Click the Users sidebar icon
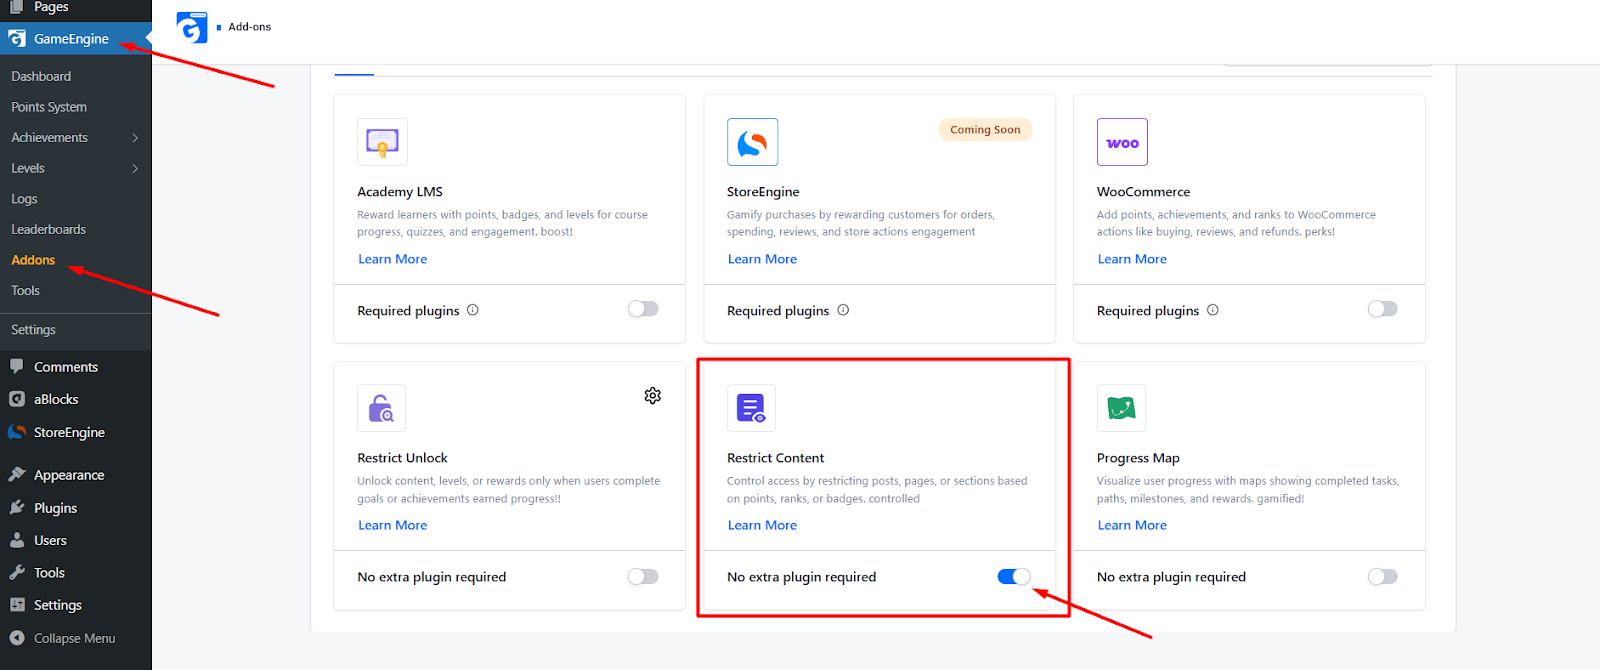The height and width of the screenshot is (670, 1600). [x=17, y=540]
